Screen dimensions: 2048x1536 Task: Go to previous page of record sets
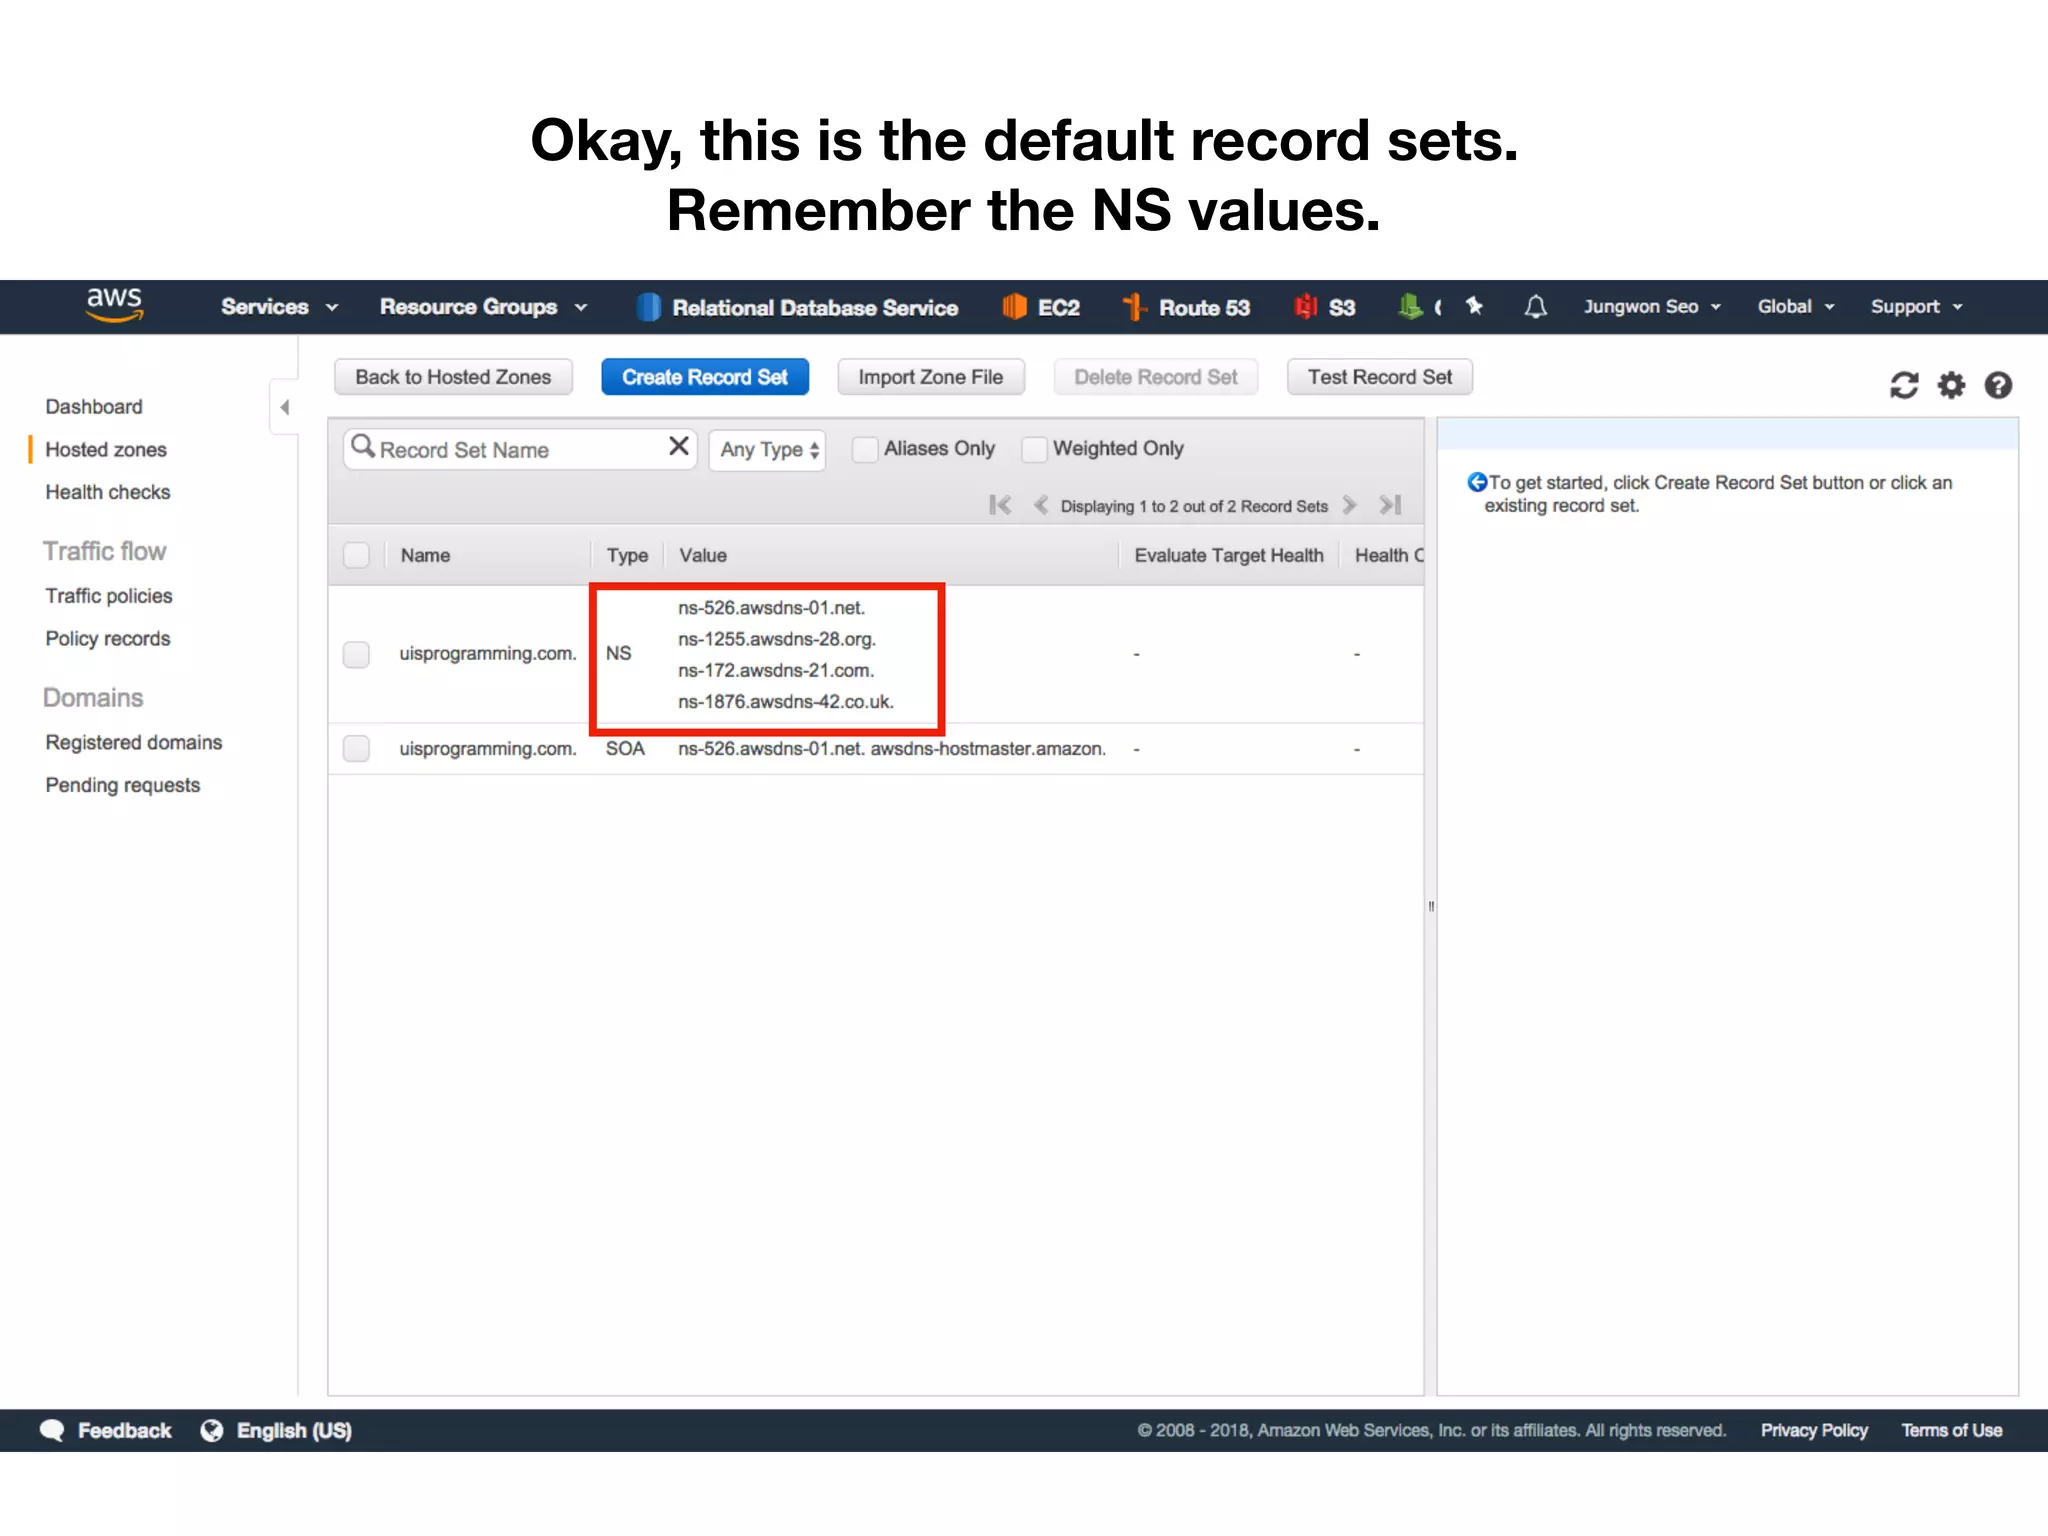coord(1040,505)
